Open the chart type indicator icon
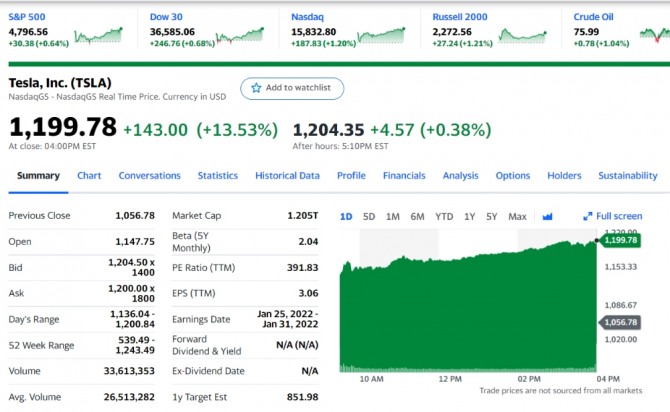 click(x=547, y=216)
